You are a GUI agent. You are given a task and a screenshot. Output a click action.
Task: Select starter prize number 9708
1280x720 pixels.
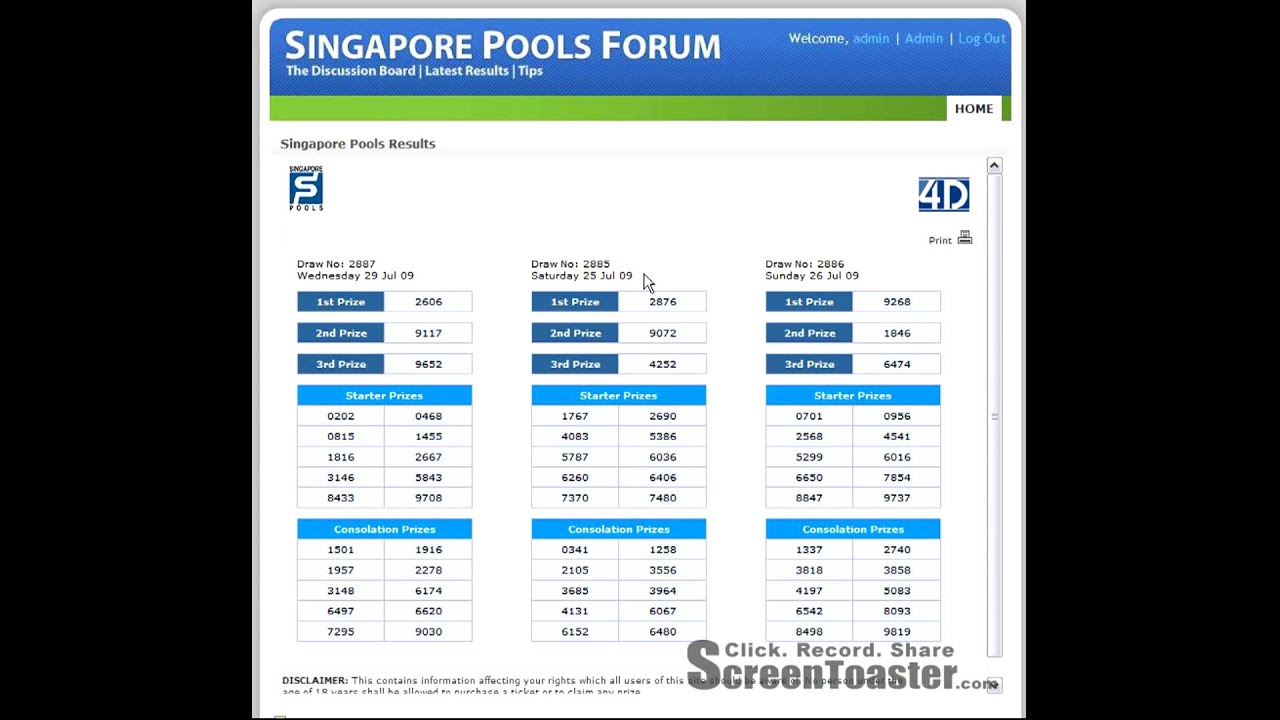428,498
